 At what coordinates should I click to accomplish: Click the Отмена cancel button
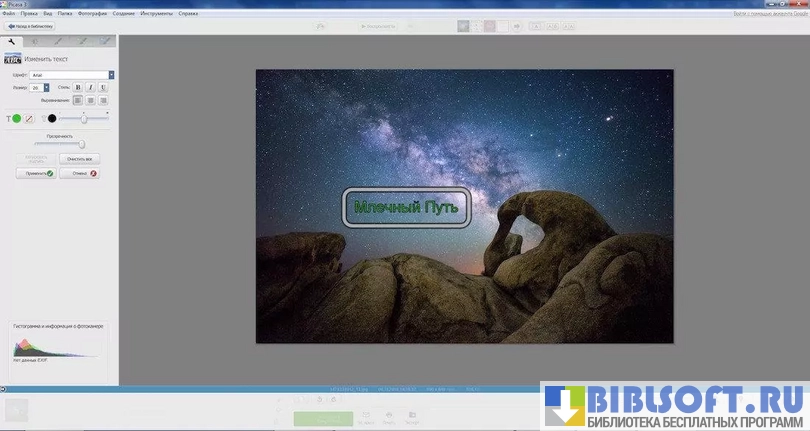pyautogui.click(x=80, y=173)
